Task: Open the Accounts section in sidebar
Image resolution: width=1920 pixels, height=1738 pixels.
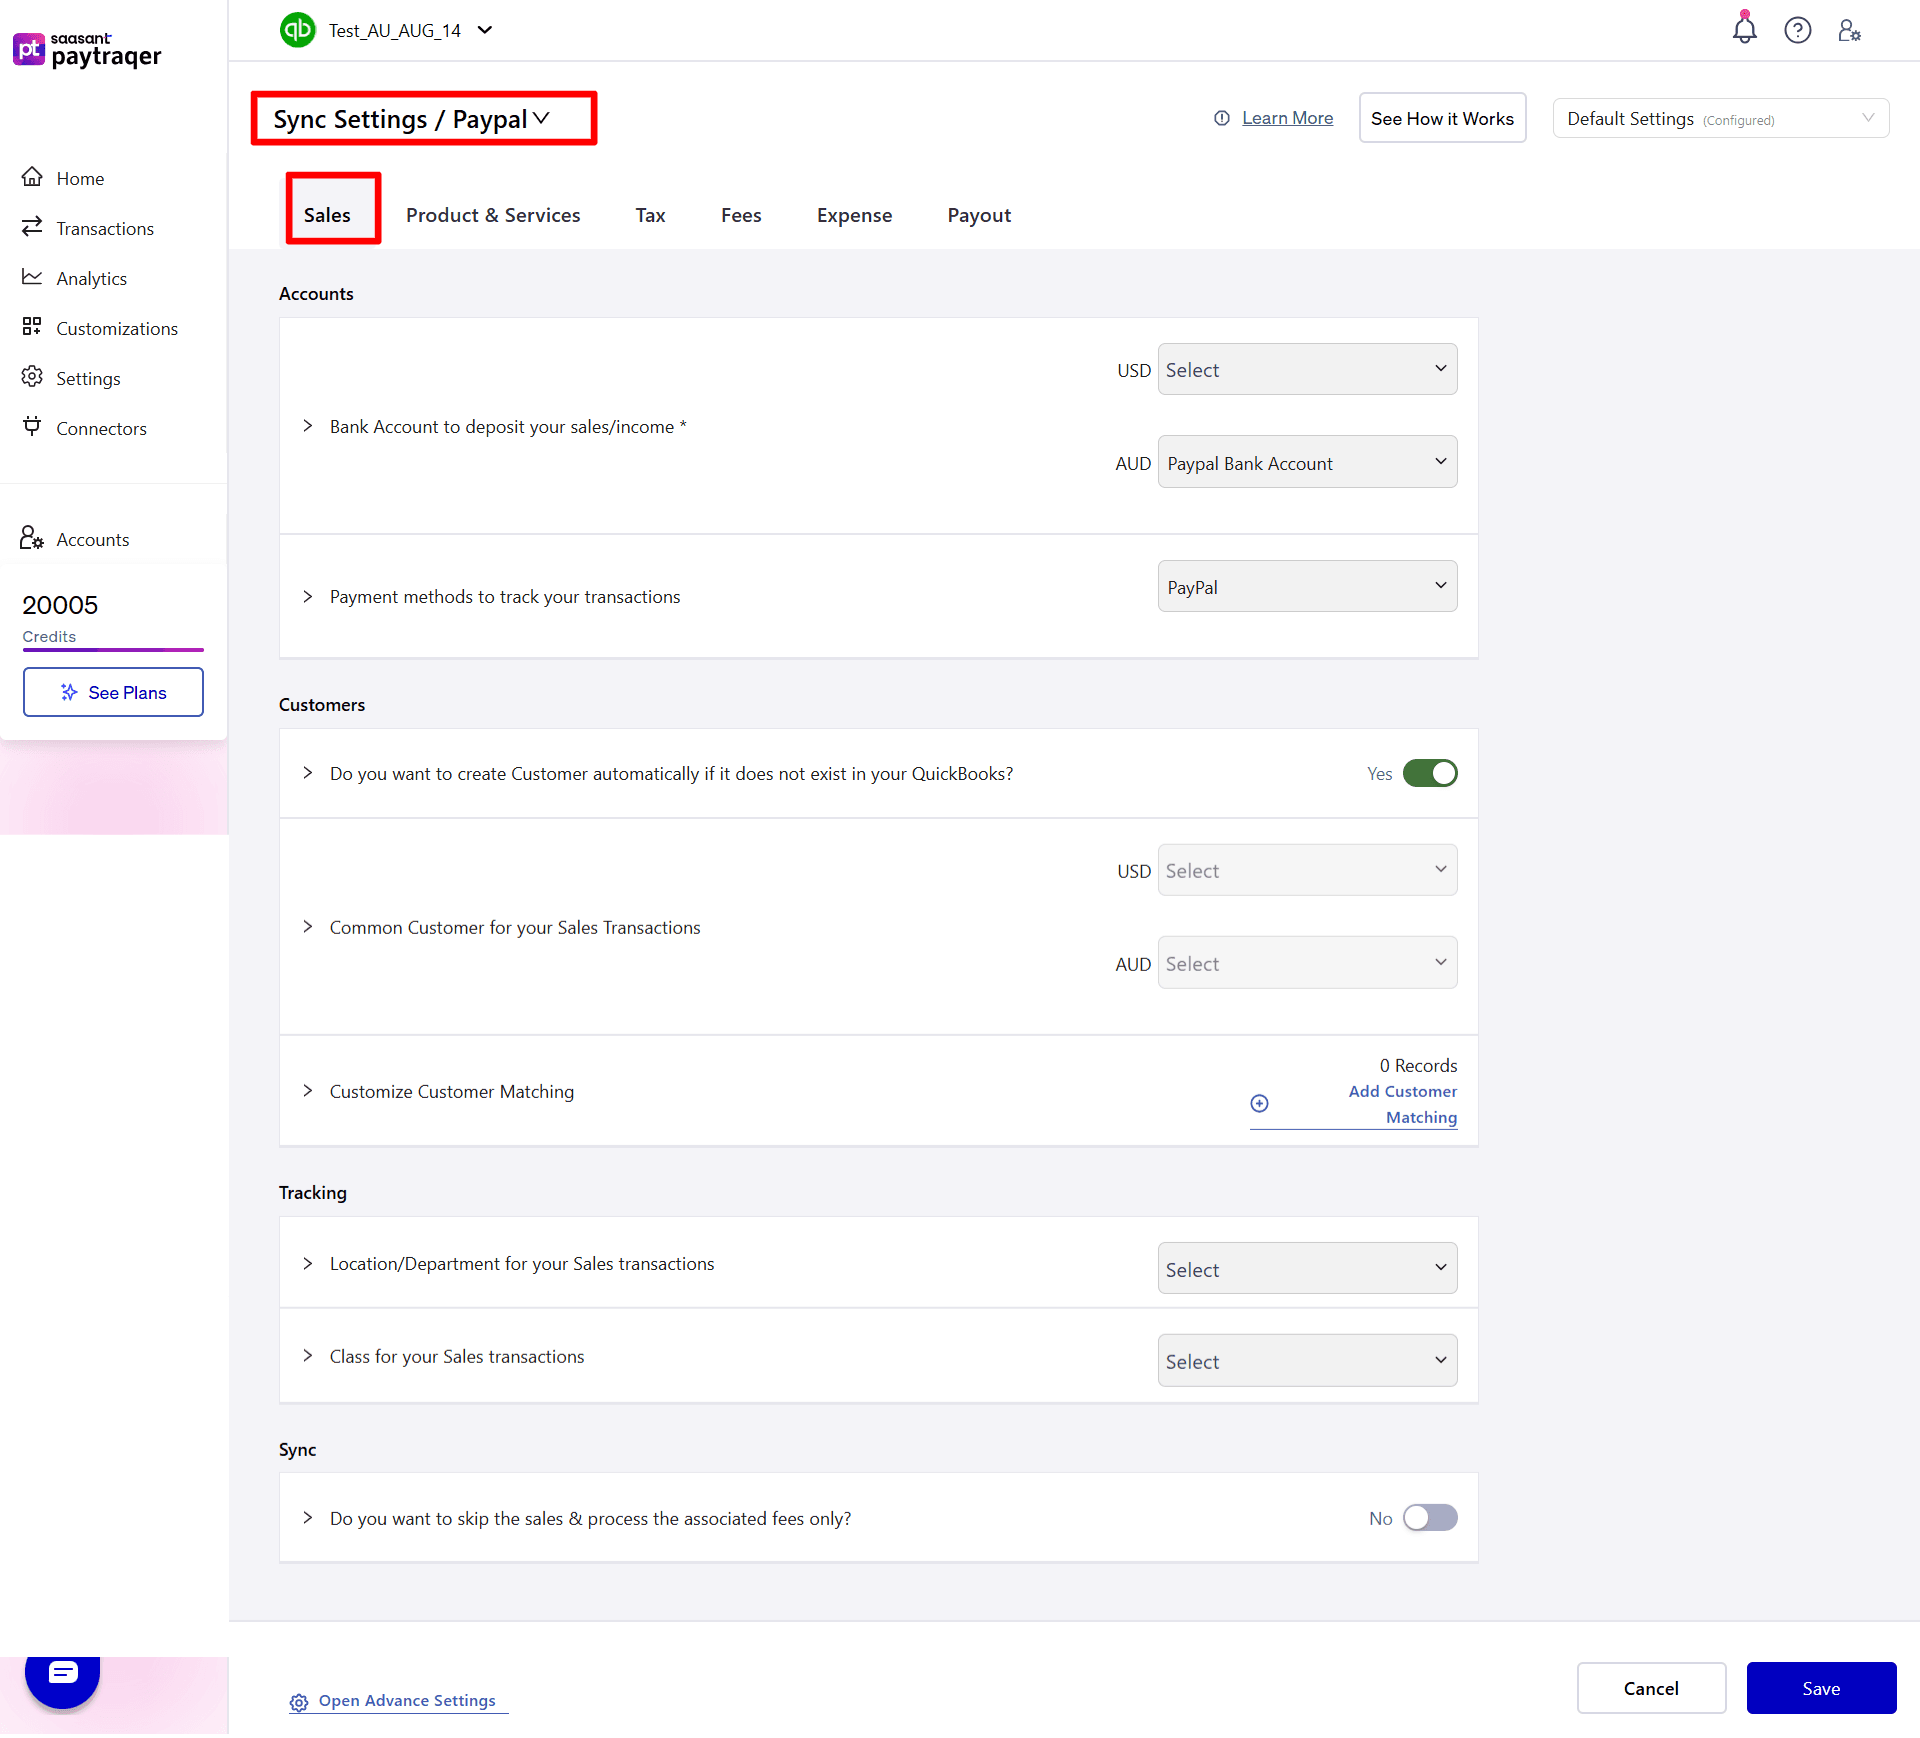Action: click(93, 539)
